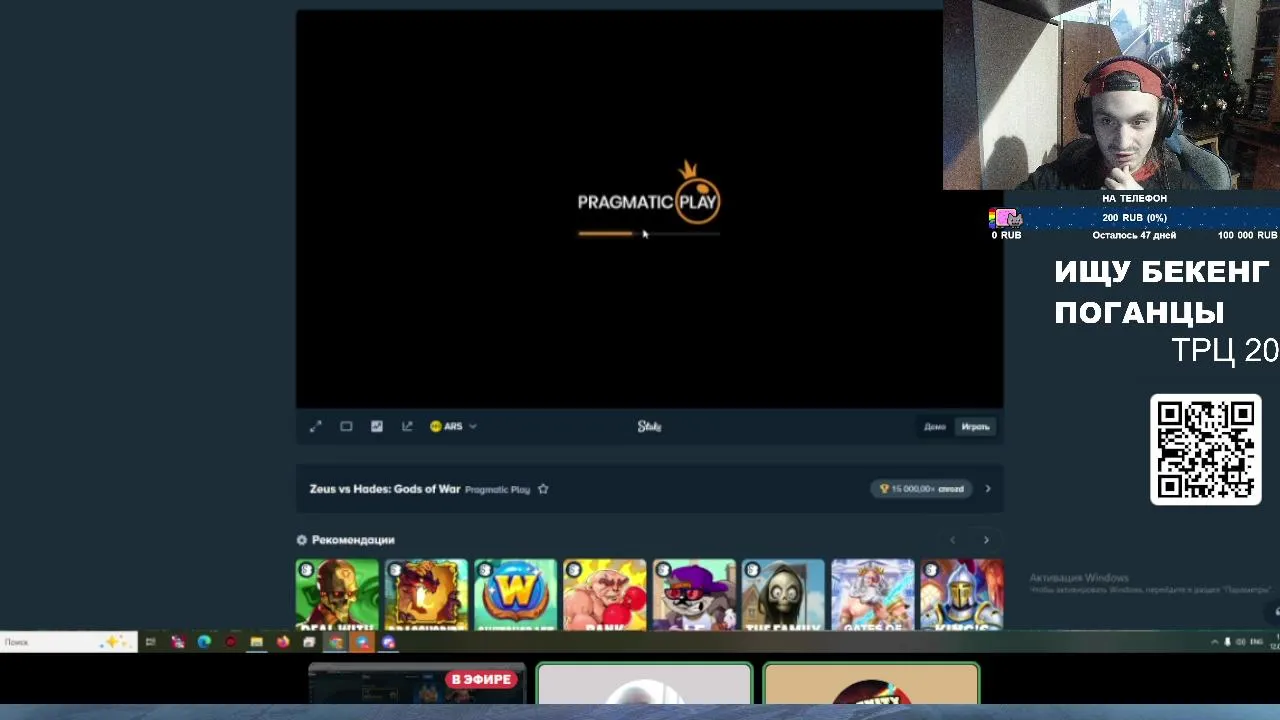Screen dimensions: 1280x720
Task: Open Task View on the taskbar
Action: tap(150, 642)
